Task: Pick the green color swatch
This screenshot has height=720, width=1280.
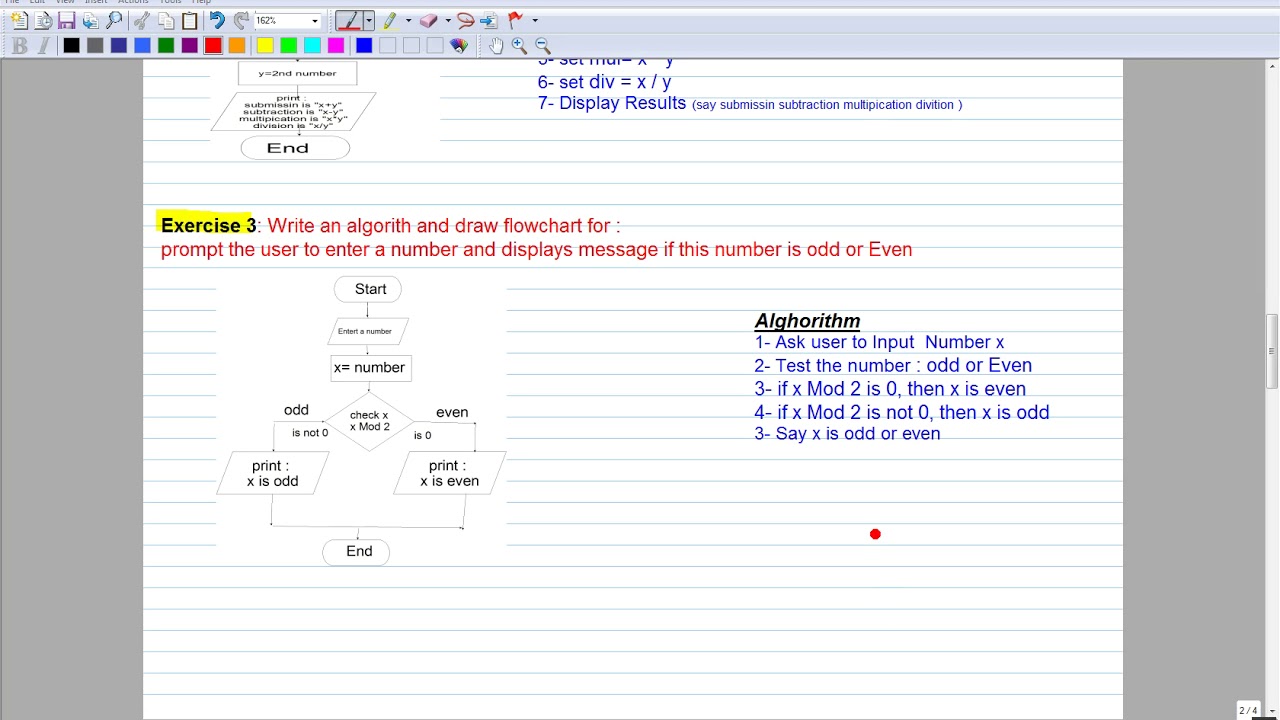Action: [x=166, y=45]
